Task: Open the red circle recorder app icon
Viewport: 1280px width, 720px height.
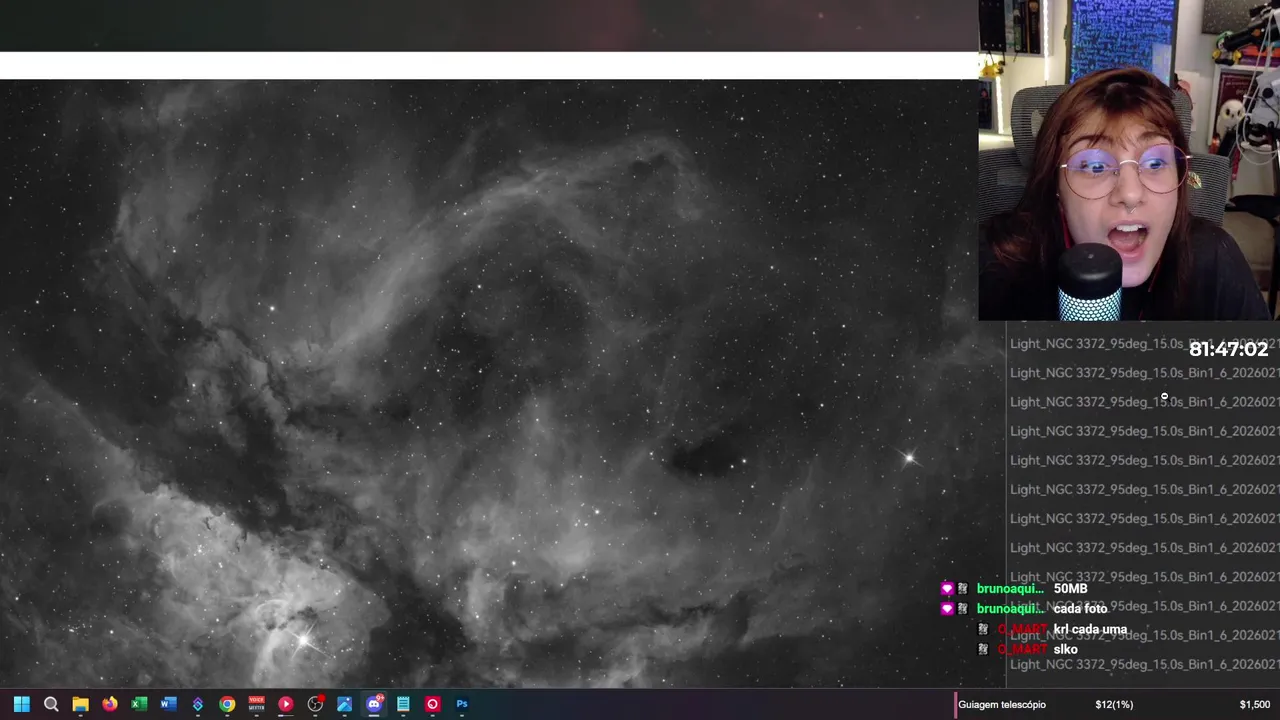Action: (x=432, y=704)
